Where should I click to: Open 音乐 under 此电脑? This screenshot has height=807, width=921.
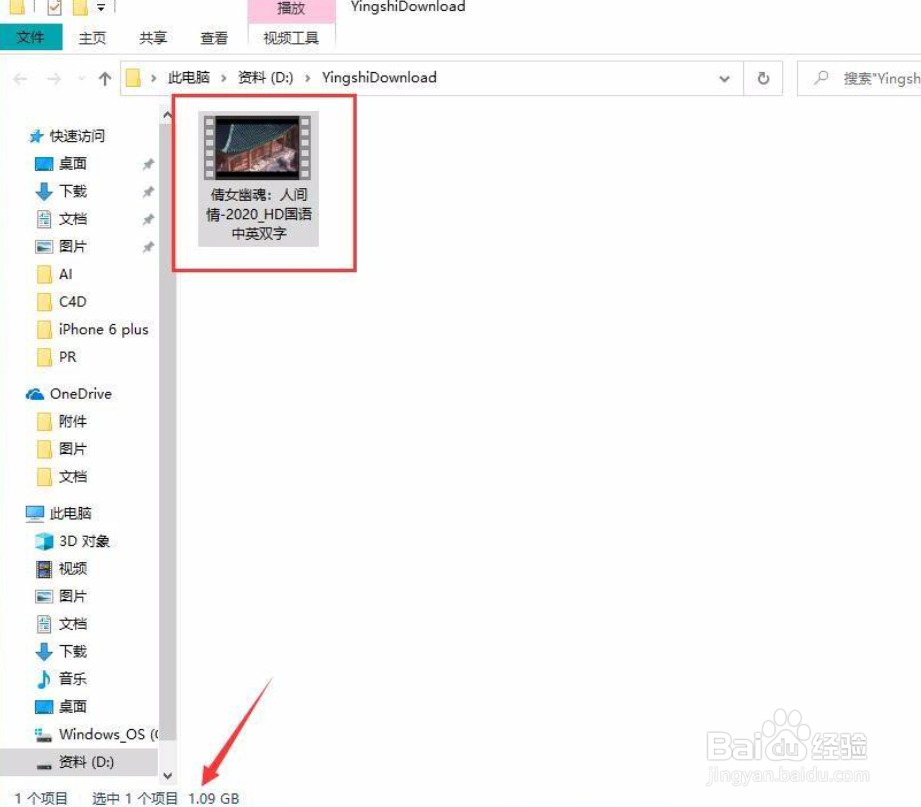(72, 679)
